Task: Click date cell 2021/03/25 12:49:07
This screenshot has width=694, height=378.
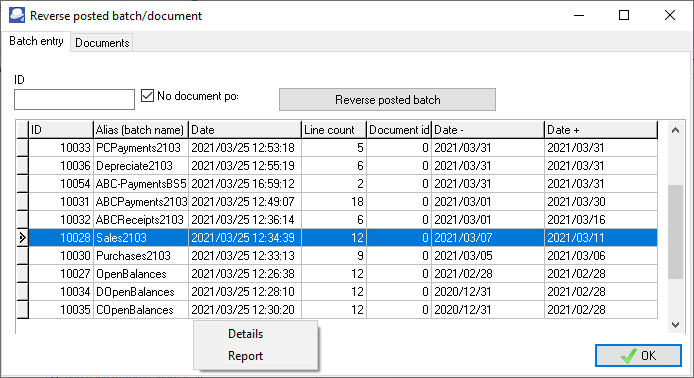Action: pyautogui.click(x=245, y=202)
